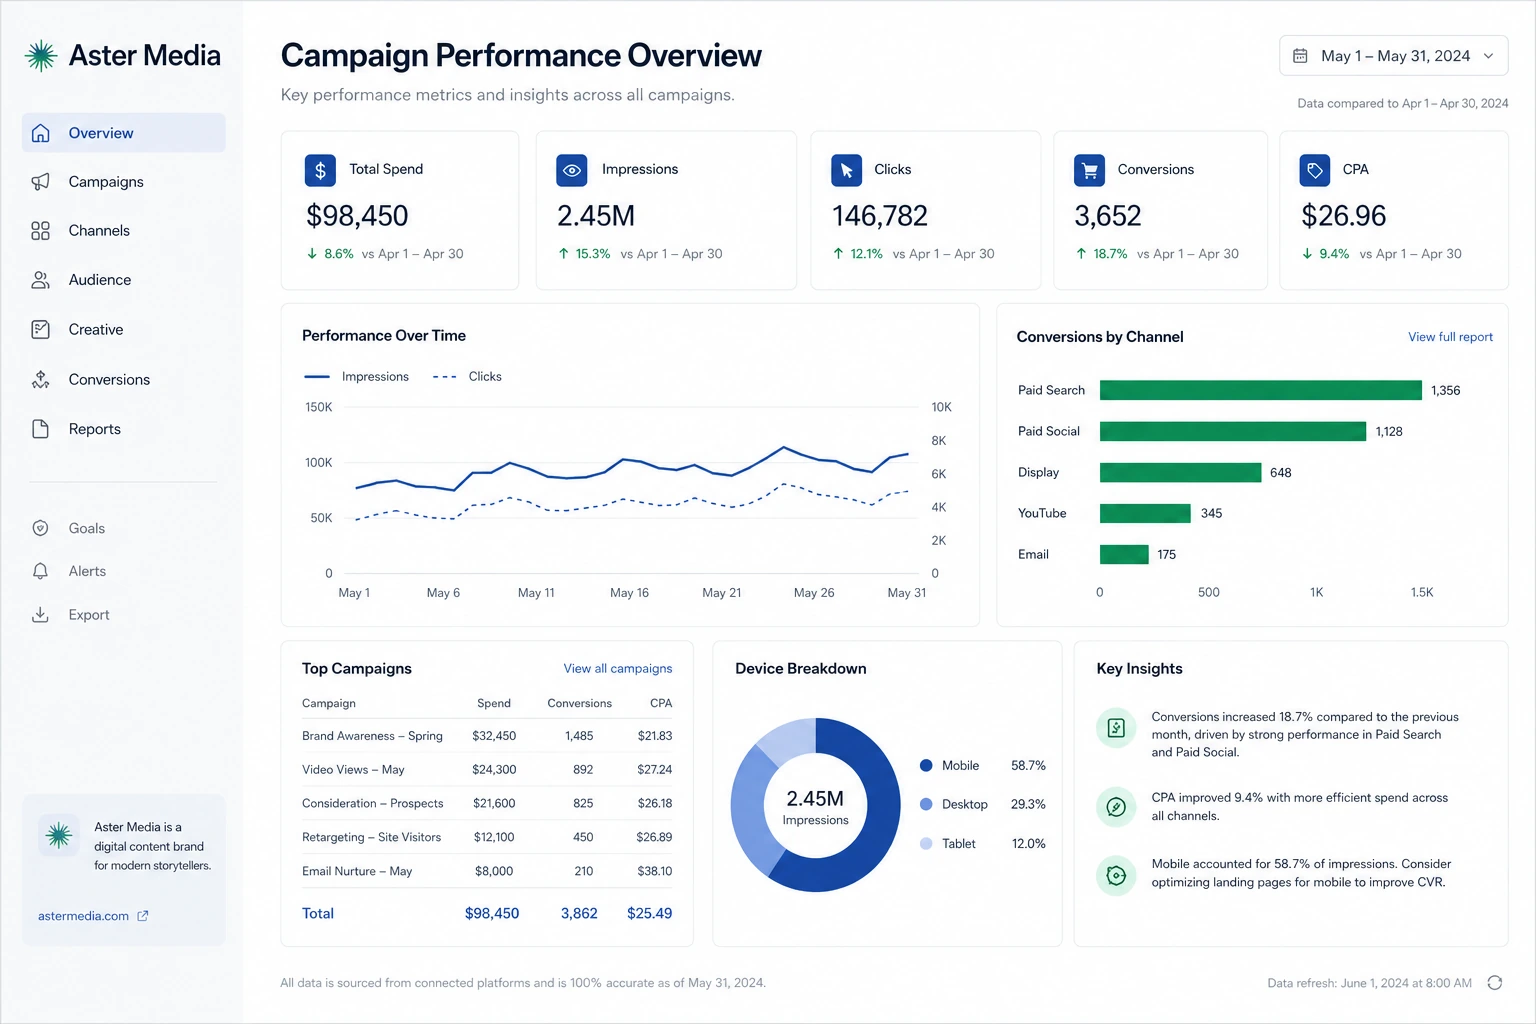Click the Campaigns megaphone icon in sidebar

(x=41, y=182)
